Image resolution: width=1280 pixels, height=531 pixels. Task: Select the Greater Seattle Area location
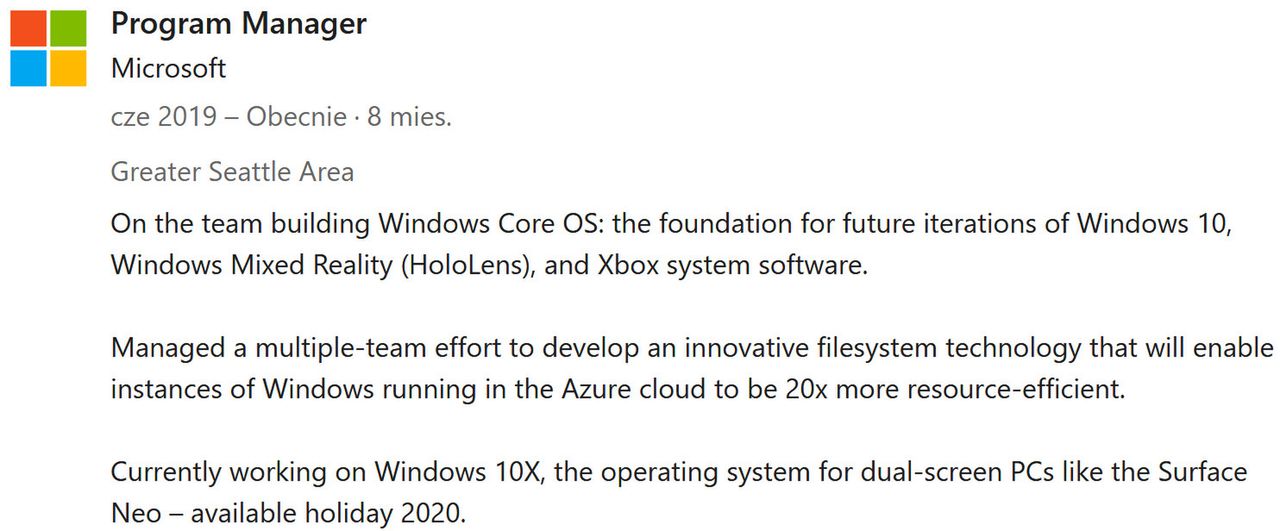232,172
